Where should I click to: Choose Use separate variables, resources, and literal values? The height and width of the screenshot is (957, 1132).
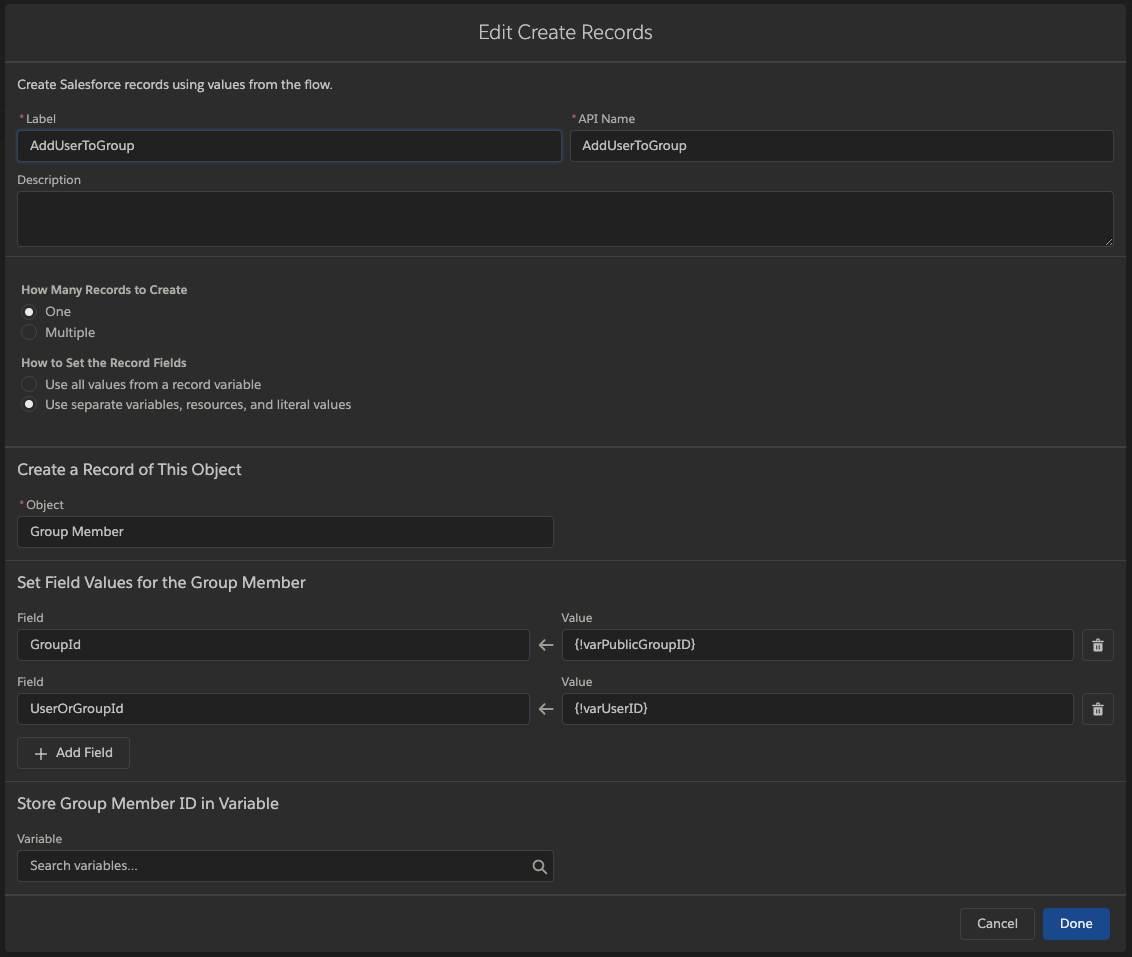(29, 405)
